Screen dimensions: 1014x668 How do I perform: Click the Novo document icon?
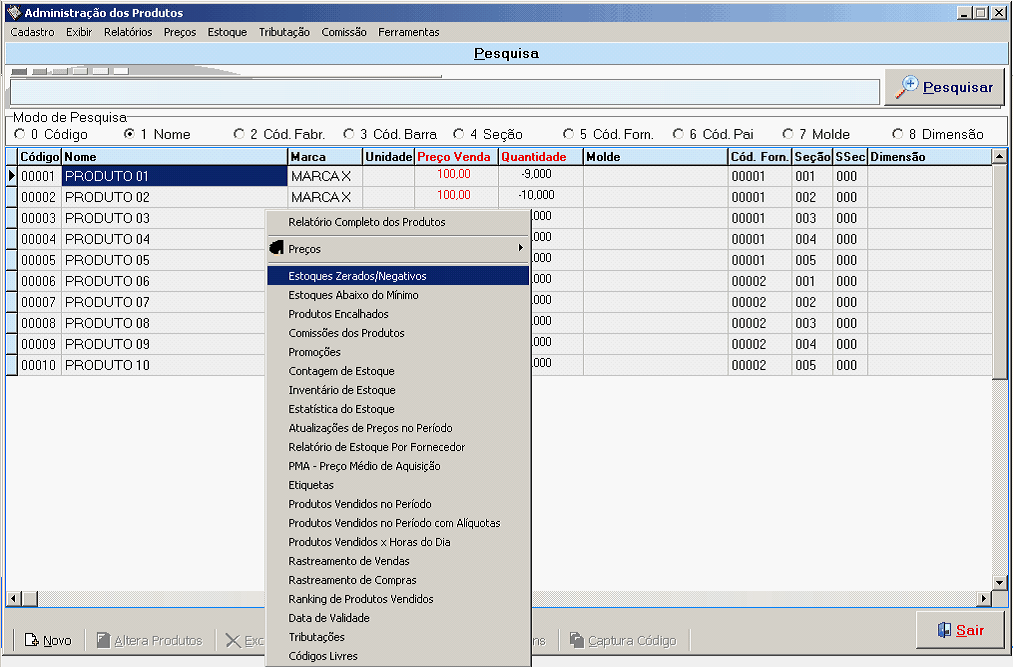click(x=31, y=640)
